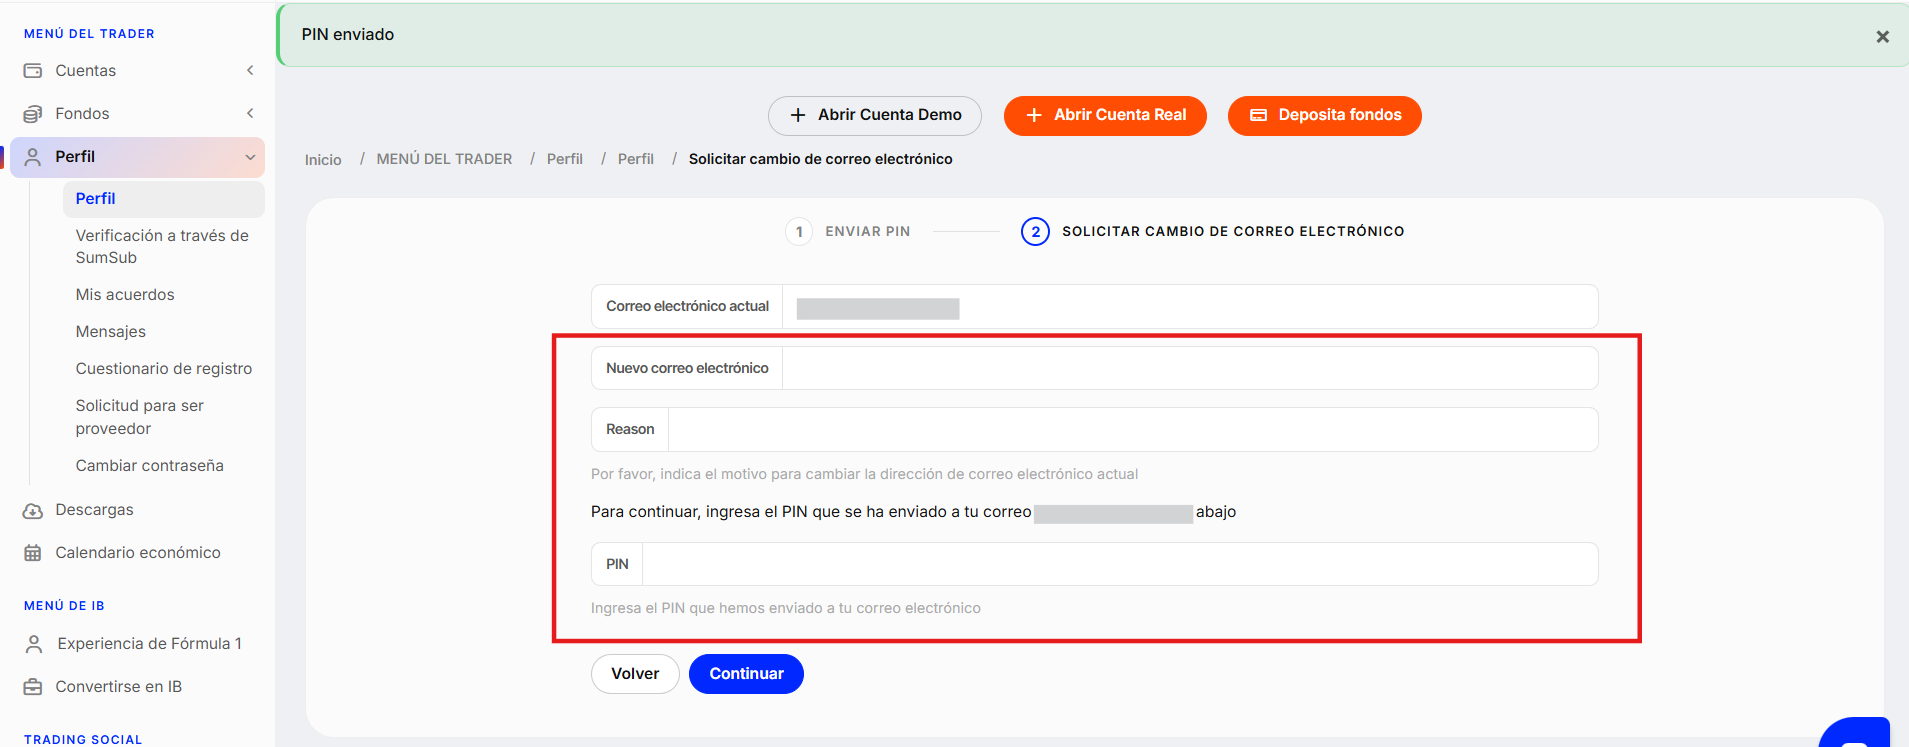
Task: Follow second Perfil breadcrumb link
Action: point(636,160)
